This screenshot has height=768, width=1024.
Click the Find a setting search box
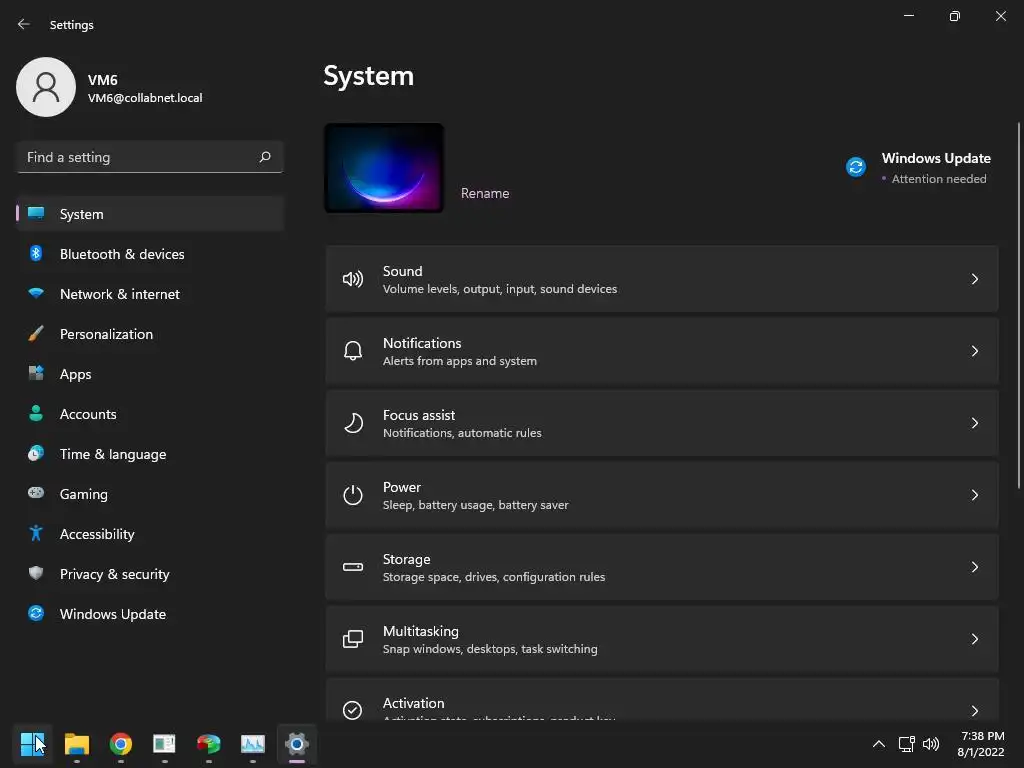click(150, 157)
